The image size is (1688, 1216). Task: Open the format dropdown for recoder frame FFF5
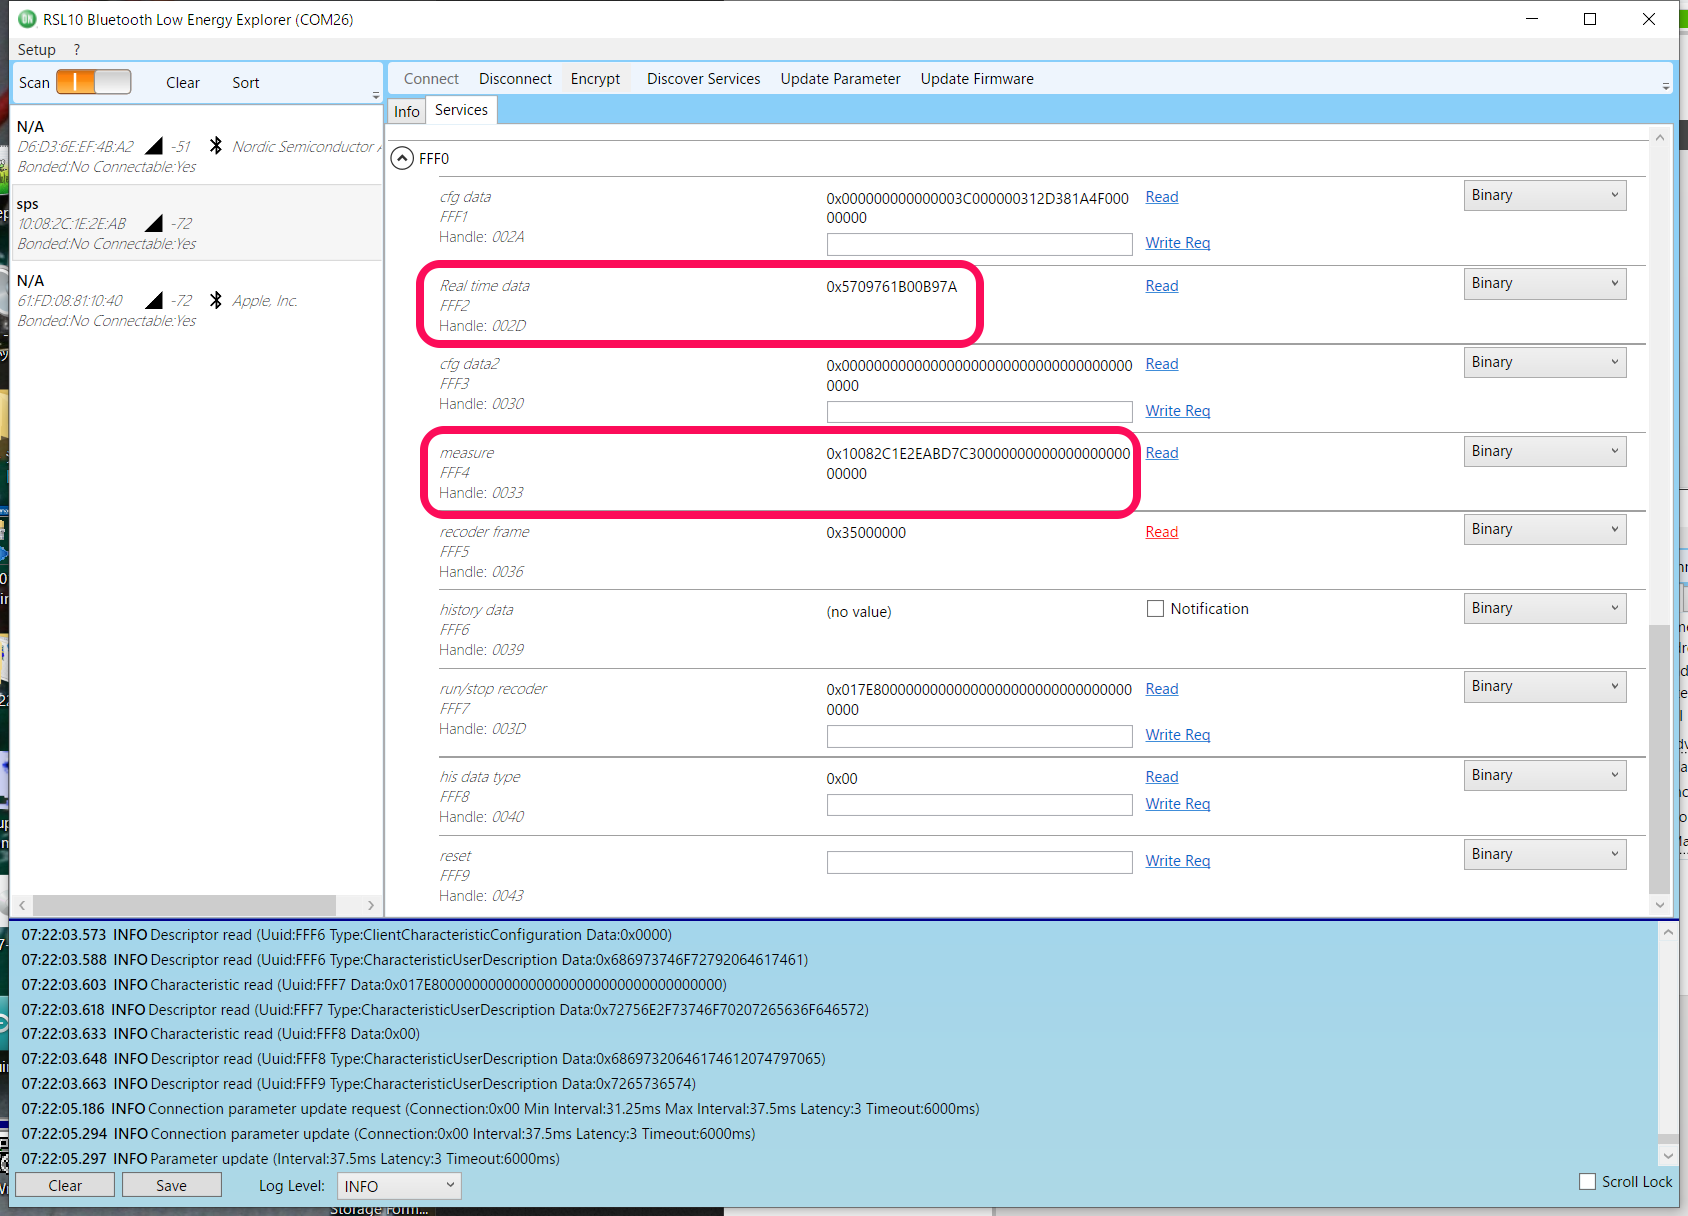(x=1545, y=529)
